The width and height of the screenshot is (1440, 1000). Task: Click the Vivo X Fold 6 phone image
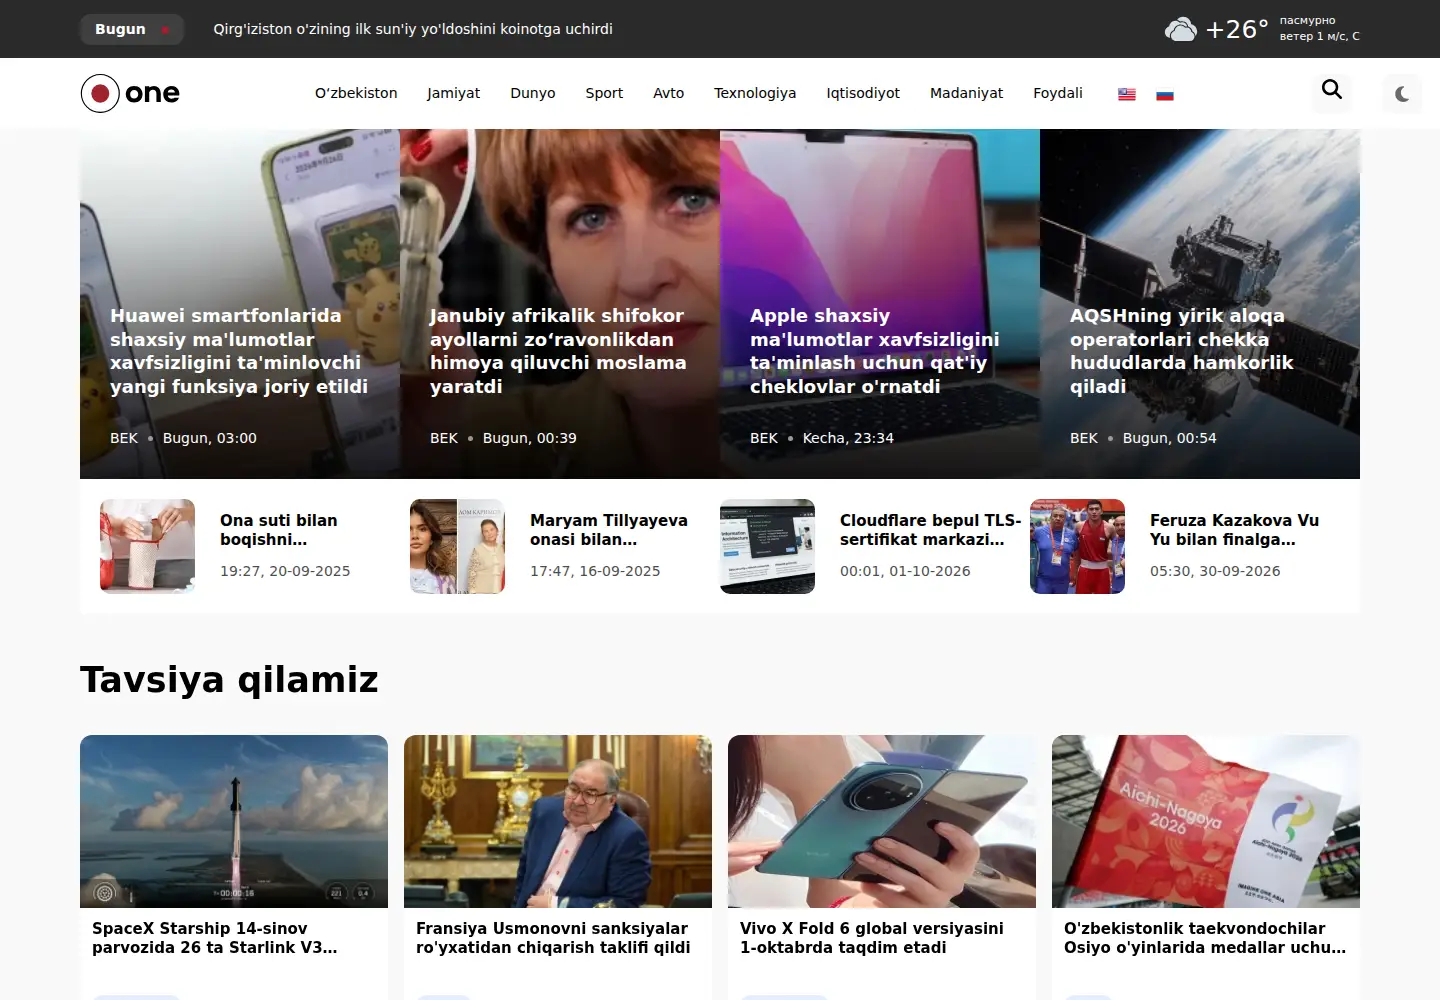tap(882, 821)
